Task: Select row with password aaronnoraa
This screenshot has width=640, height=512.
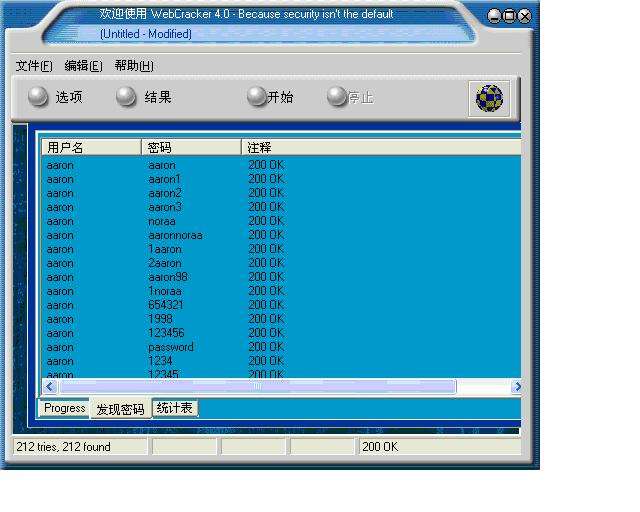Action: tap(281, 235)
